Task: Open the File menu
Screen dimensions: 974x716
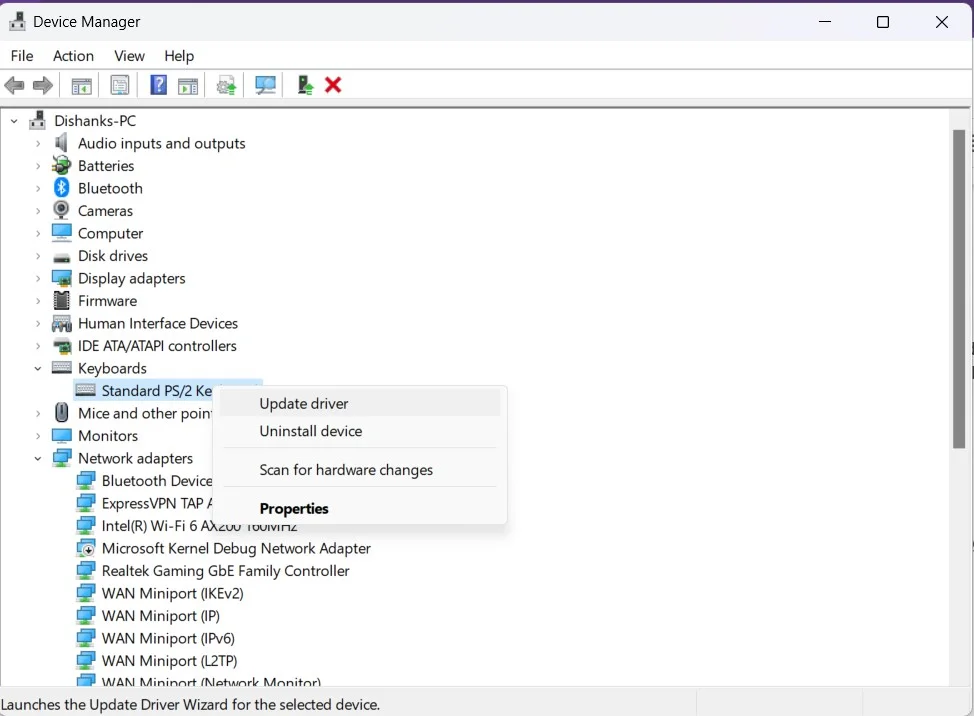Action: point(22,56)
